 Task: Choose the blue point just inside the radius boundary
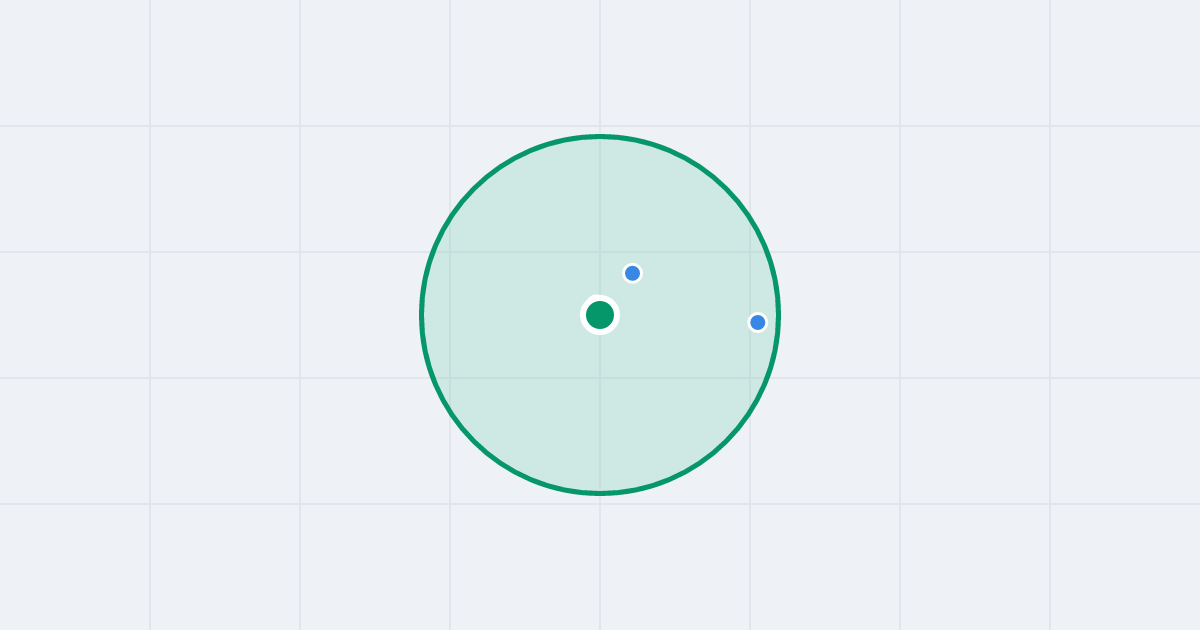pyautogui.click(x=757, y=322)
